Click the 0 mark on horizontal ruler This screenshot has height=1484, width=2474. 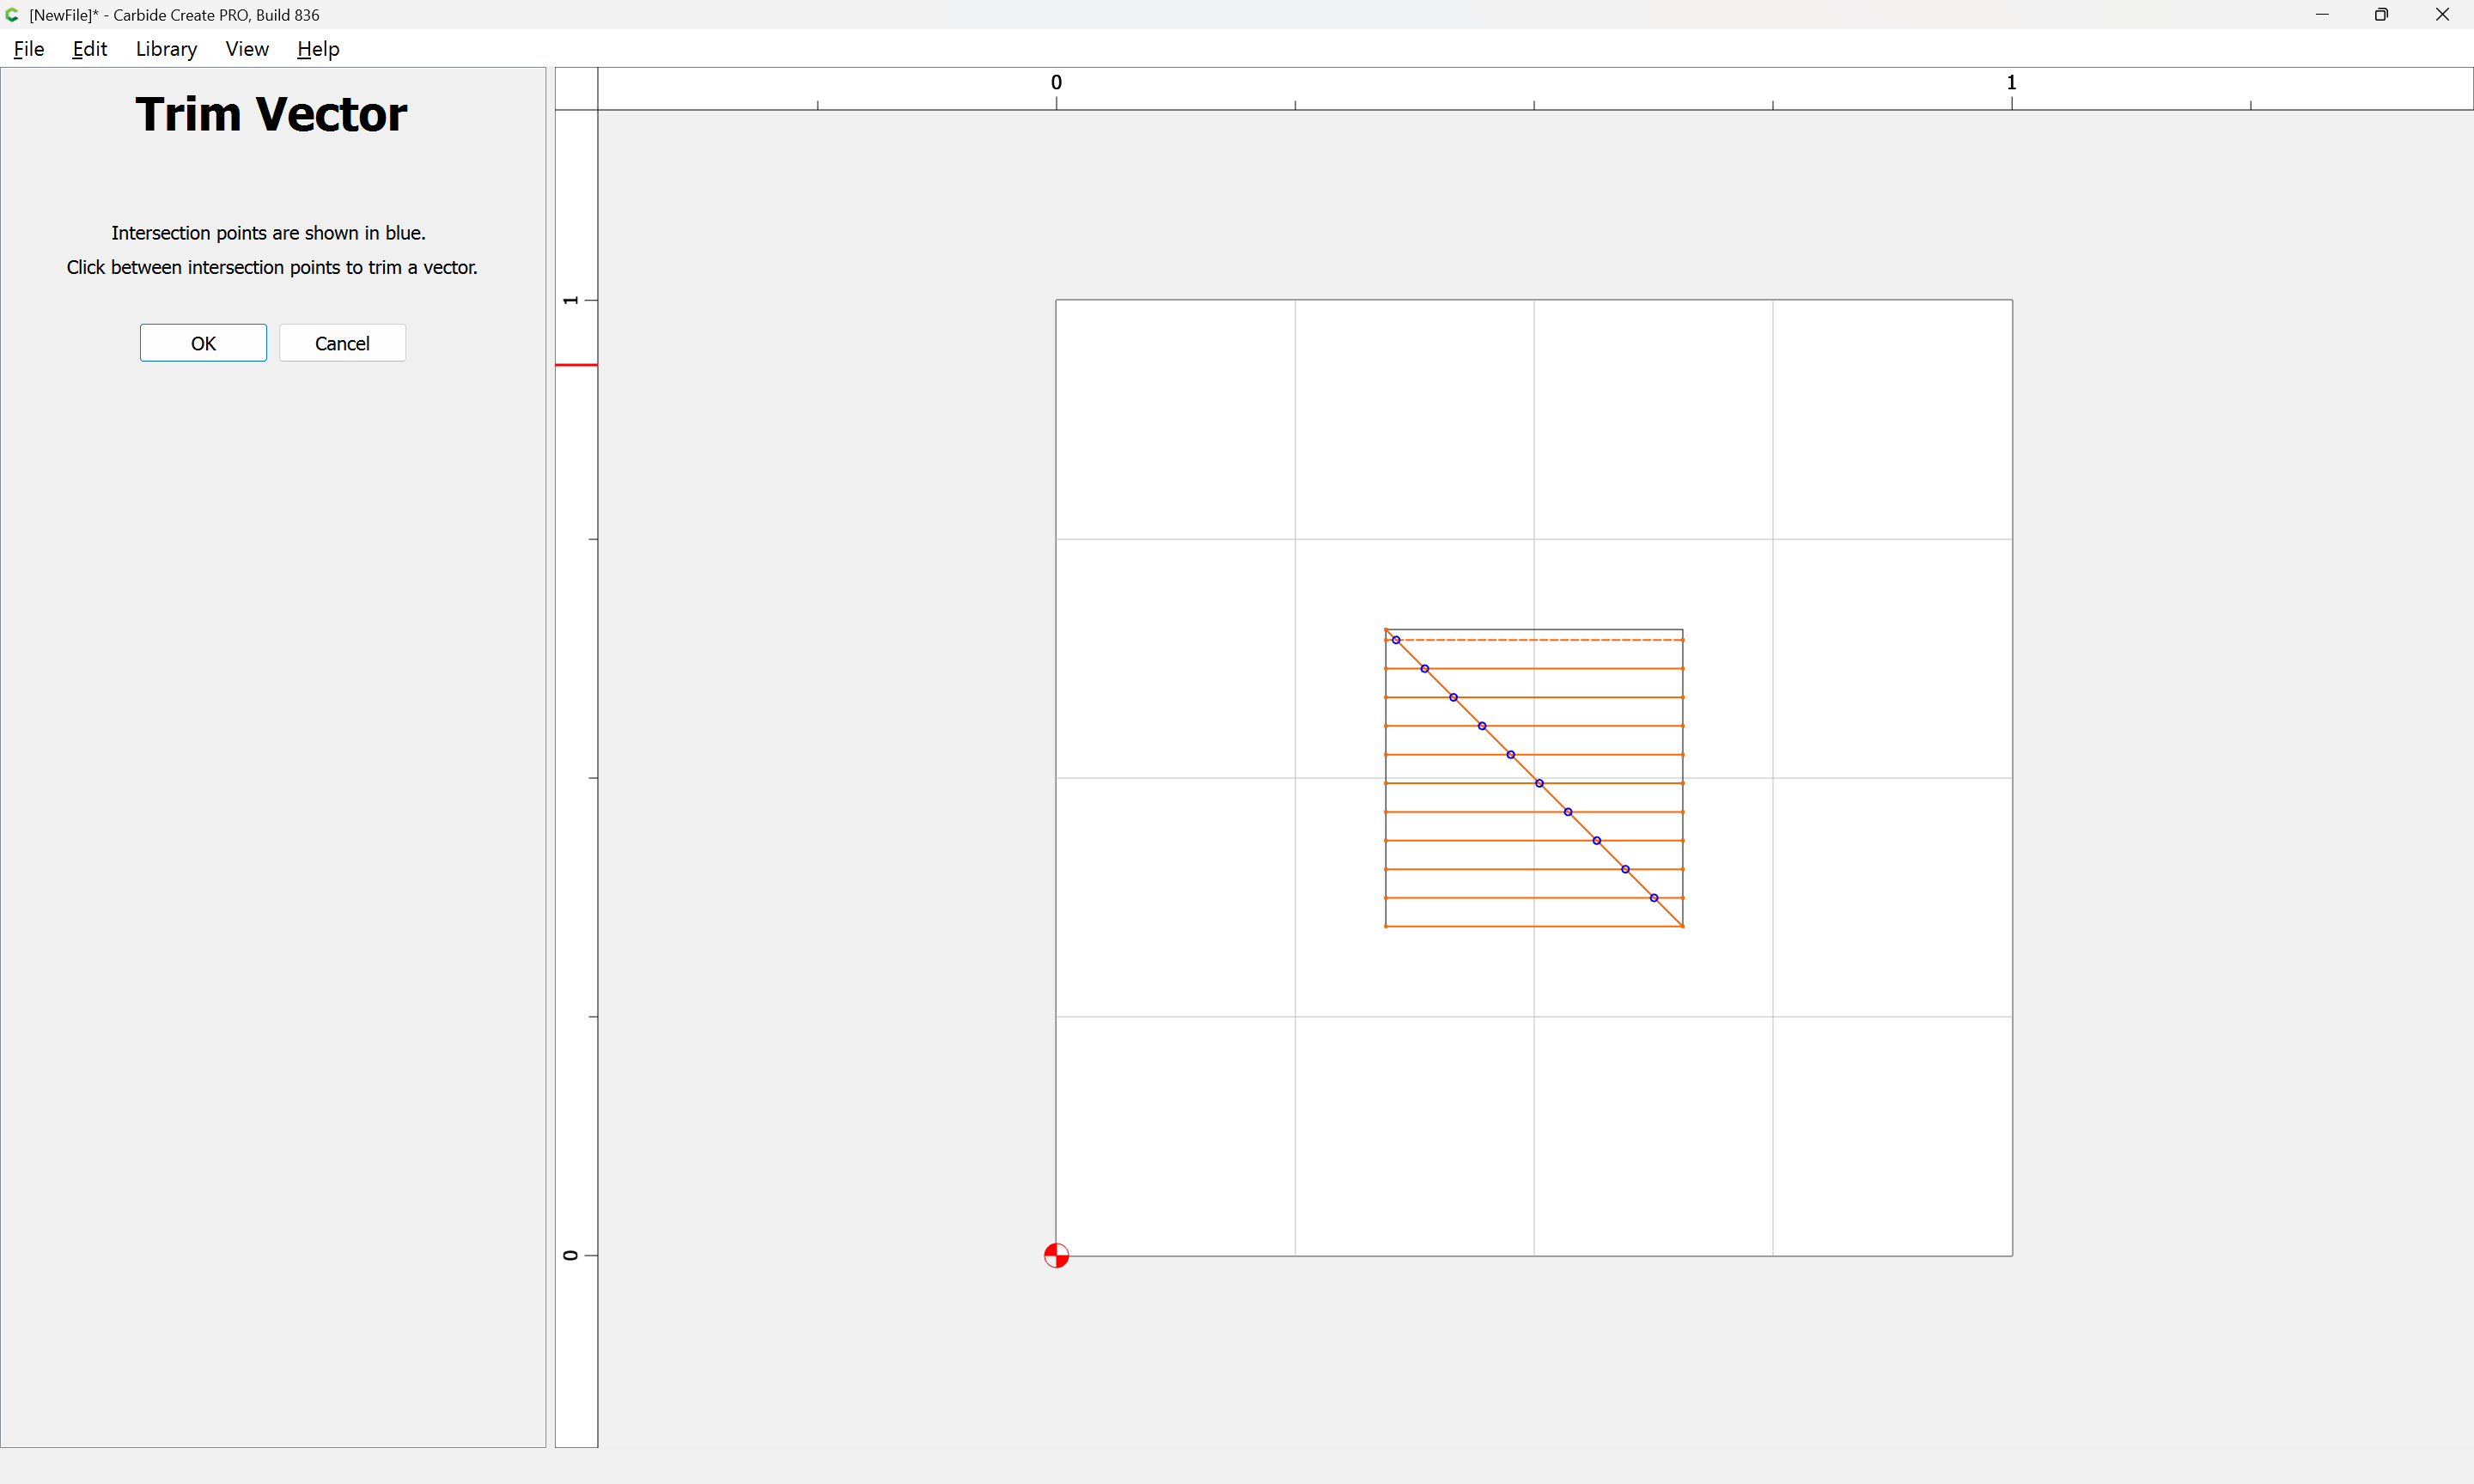click(1056, 83)
